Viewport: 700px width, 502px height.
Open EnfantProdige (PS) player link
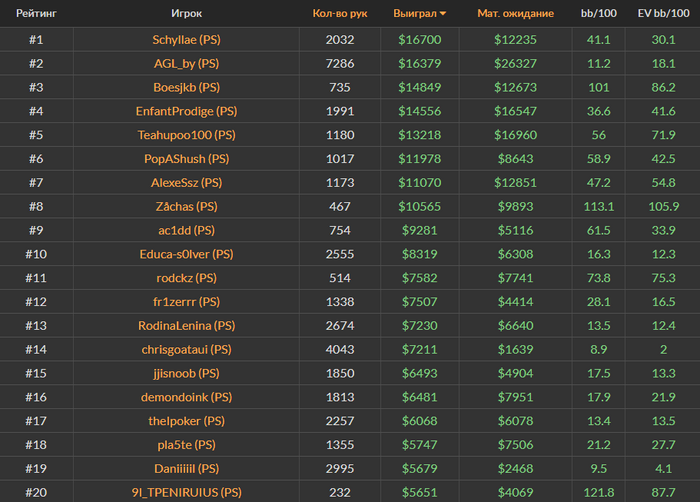click(x=186, y=111)
